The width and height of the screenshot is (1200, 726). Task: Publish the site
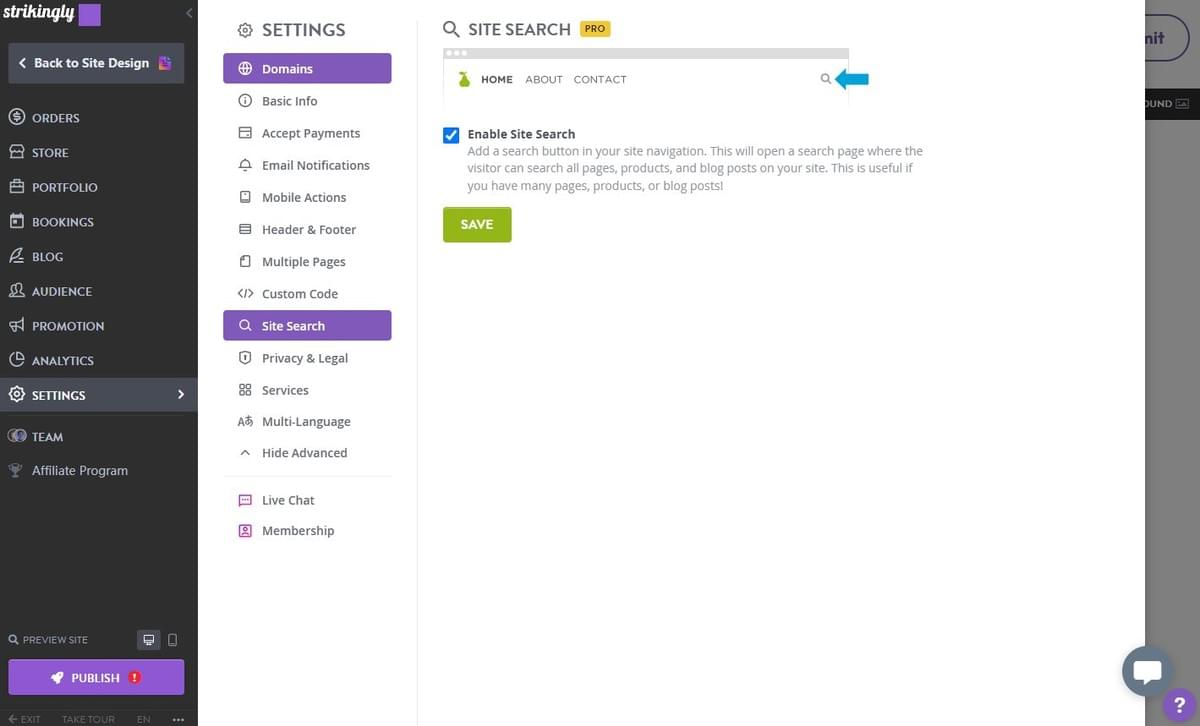tap(96, 677)
